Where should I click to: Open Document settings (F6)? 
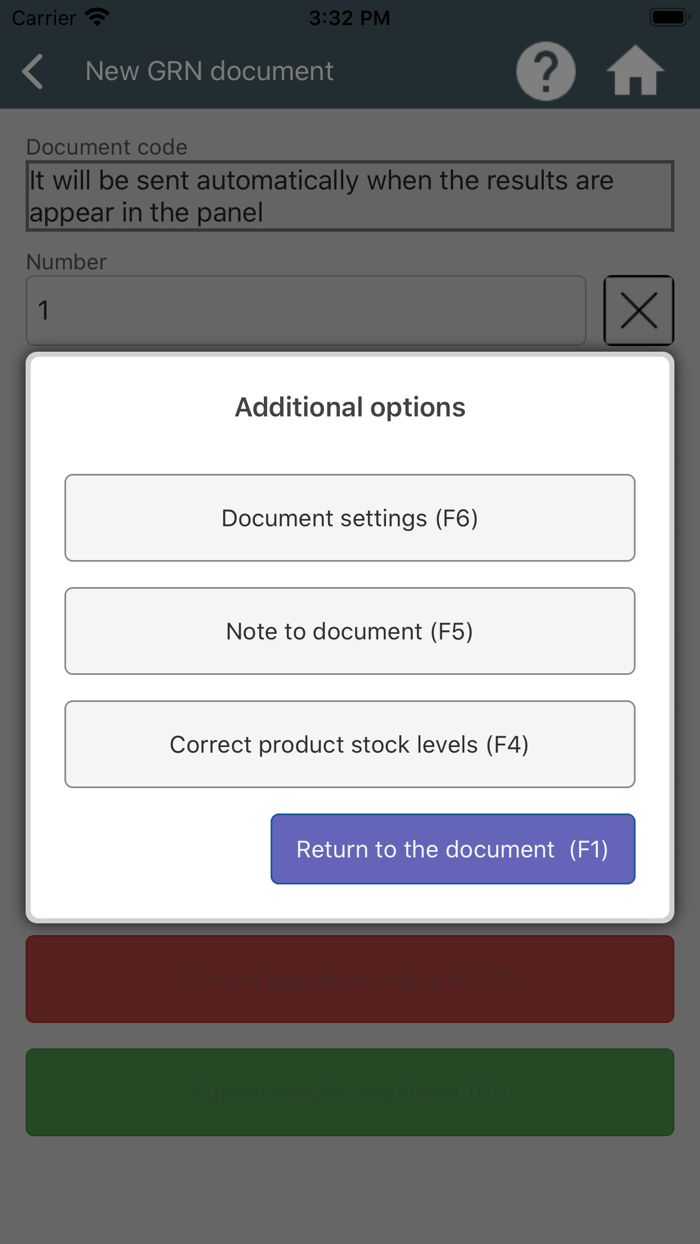tap(350, 517)
